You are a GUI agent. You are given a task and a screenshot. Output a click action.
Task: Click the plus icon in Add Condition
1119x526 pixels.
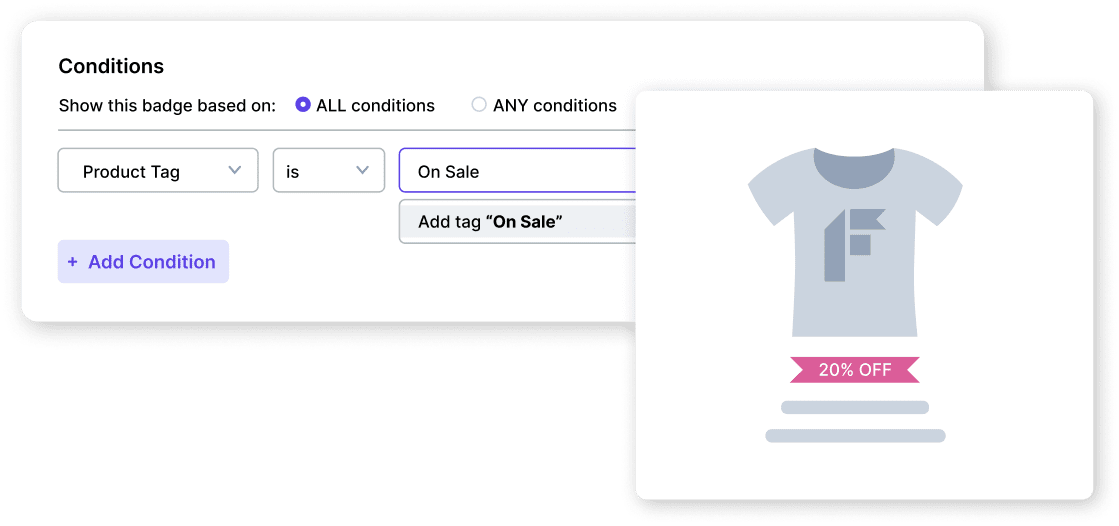click(x=72, y=262)
